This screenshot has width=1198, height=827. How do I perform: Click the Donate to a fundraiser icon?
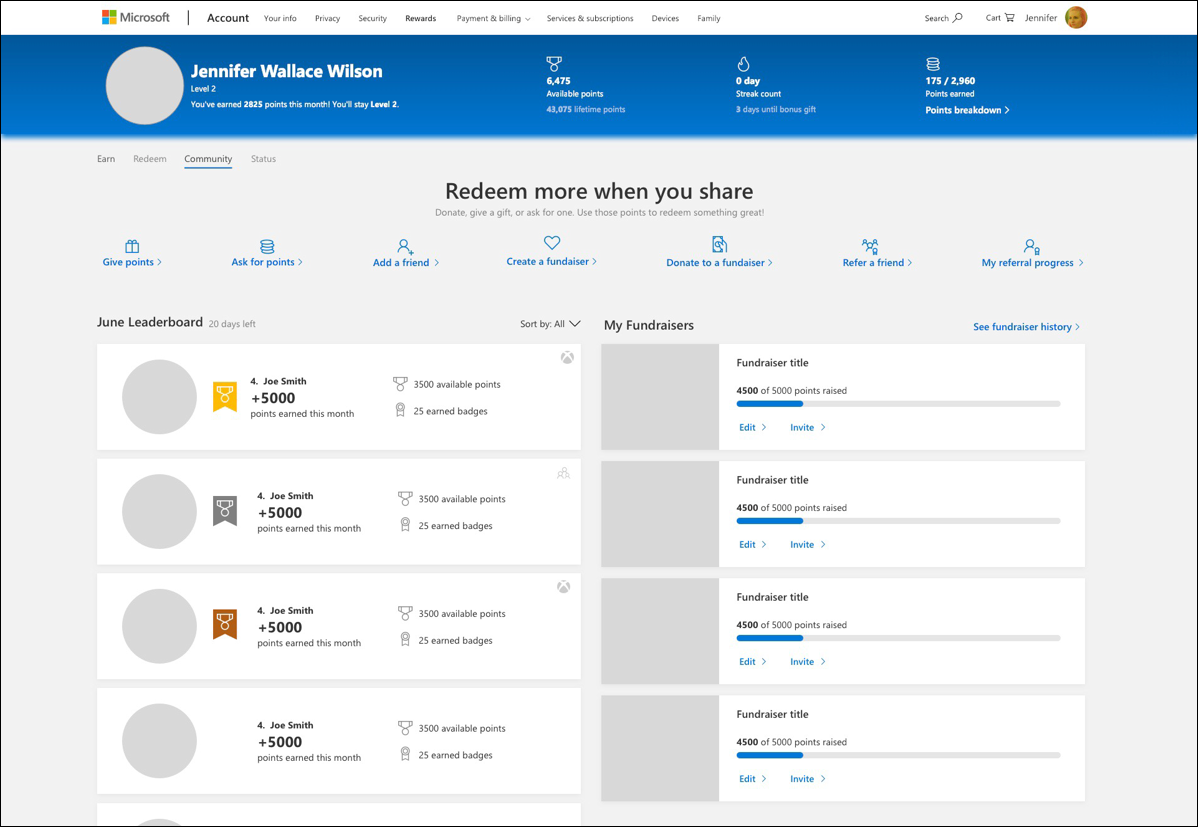pos(719,245)
